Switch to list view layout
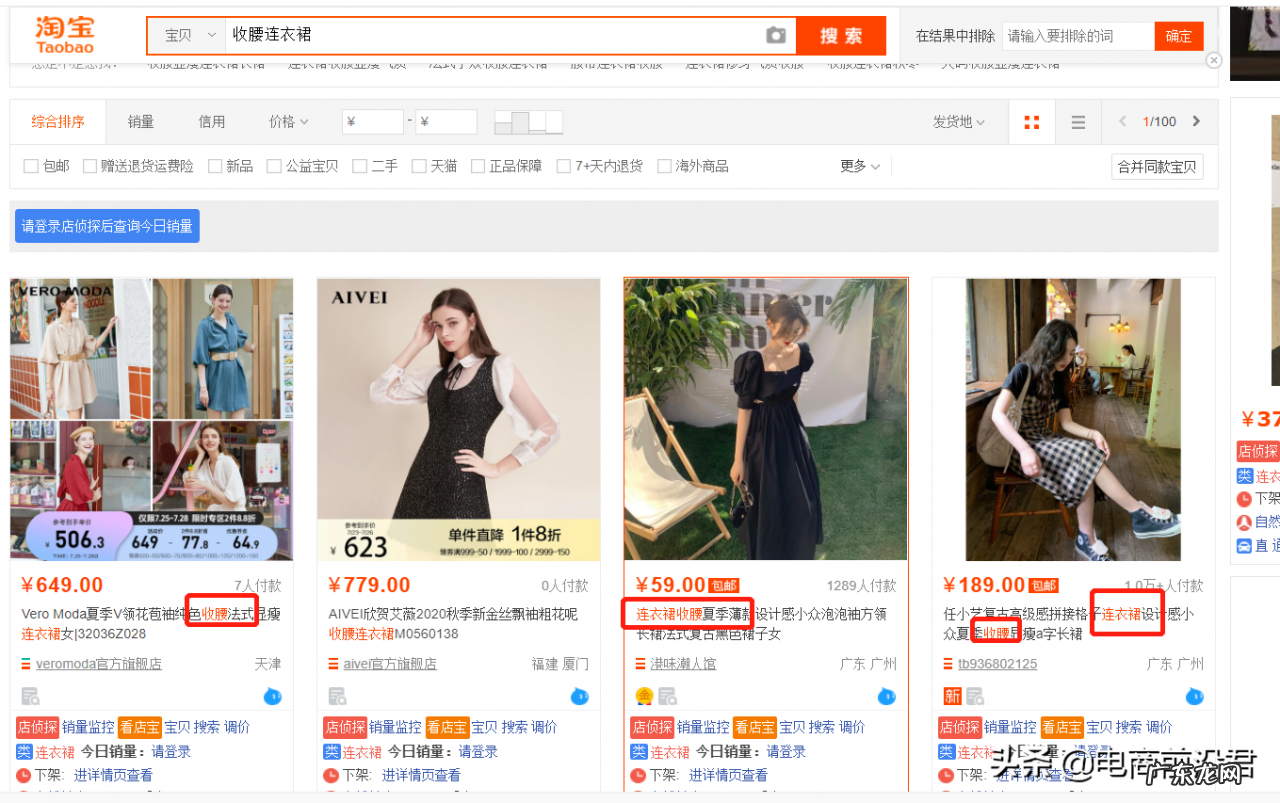 1077,121
